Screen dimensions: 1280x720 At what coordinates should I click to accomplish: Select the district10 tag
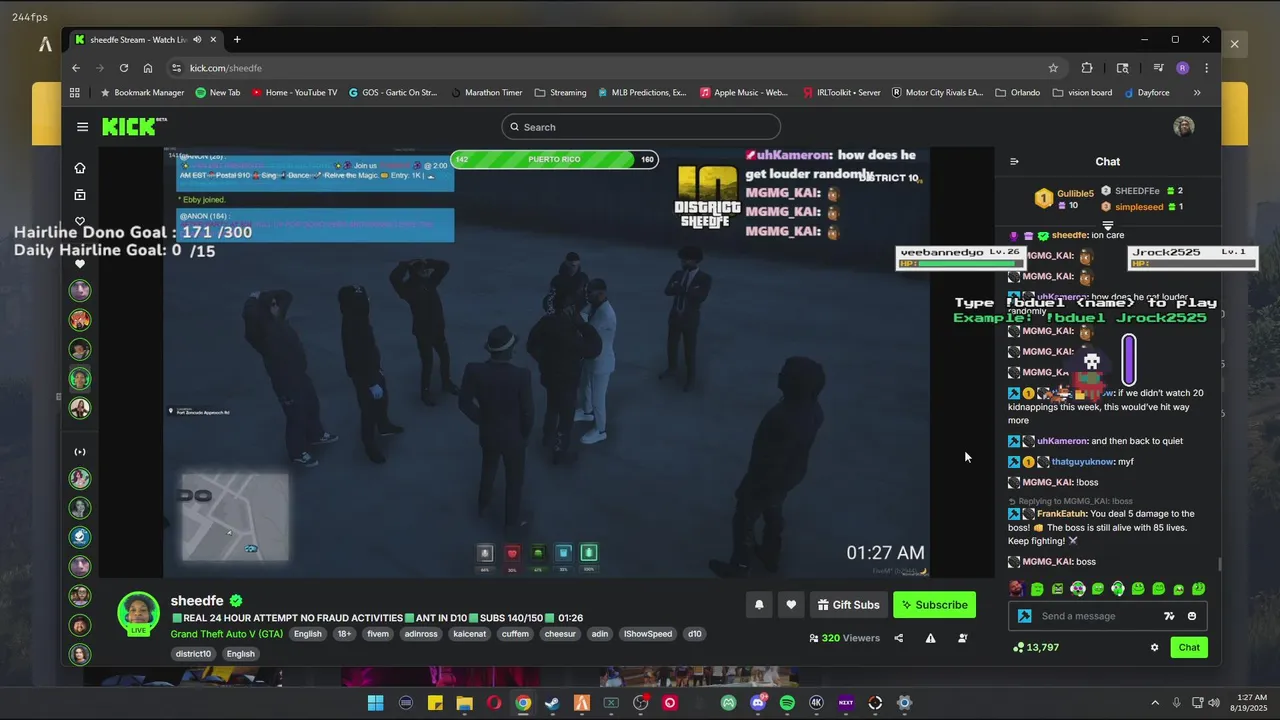tap(193, 654)
